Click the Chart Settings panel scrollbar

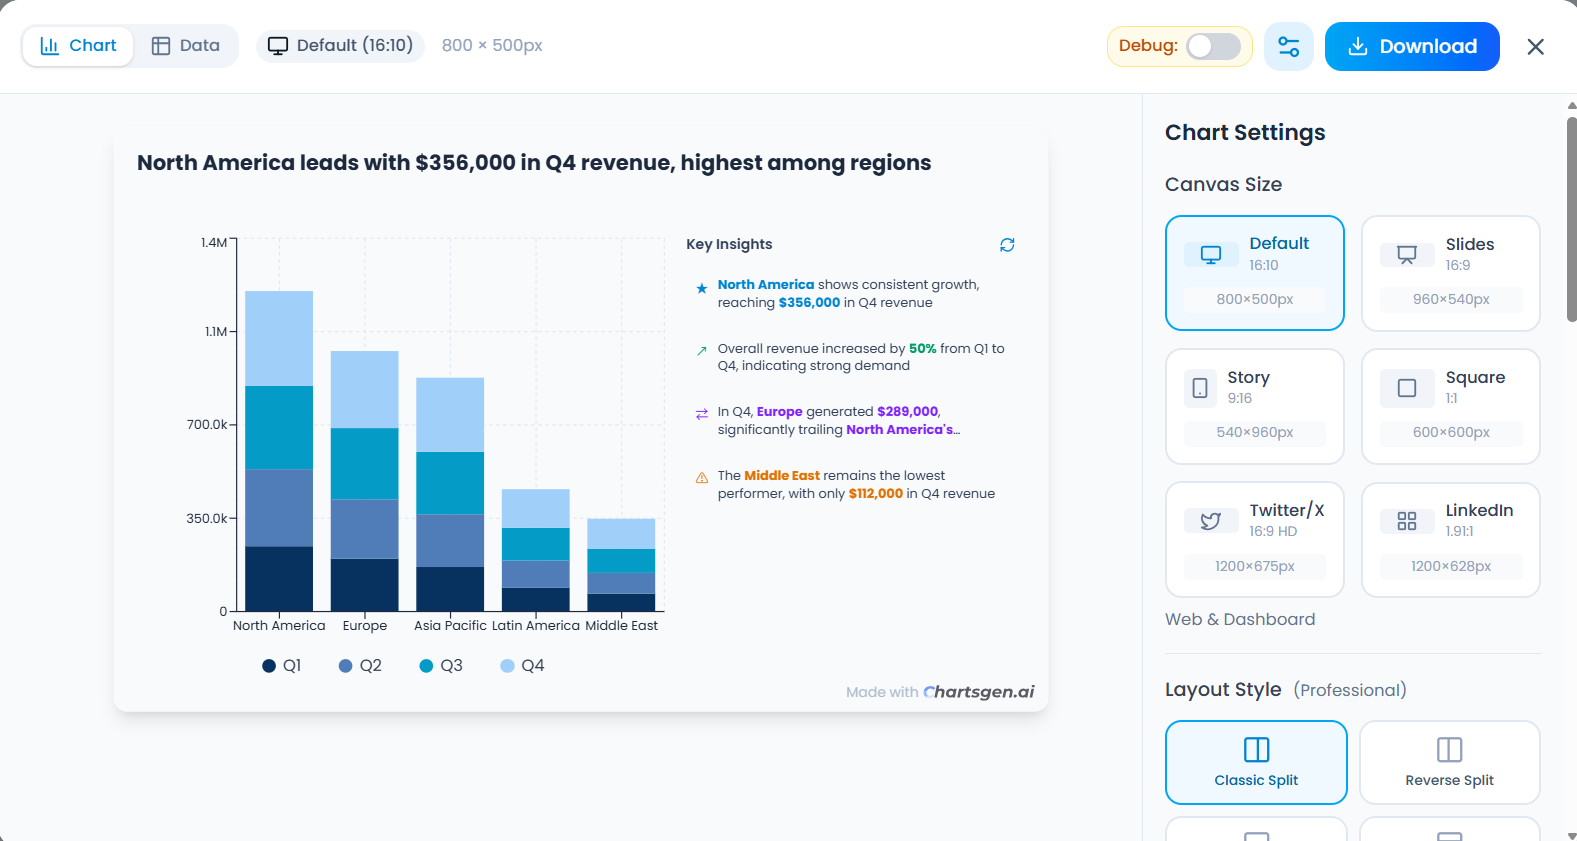pyautogui.click(x=1571, y=220)
